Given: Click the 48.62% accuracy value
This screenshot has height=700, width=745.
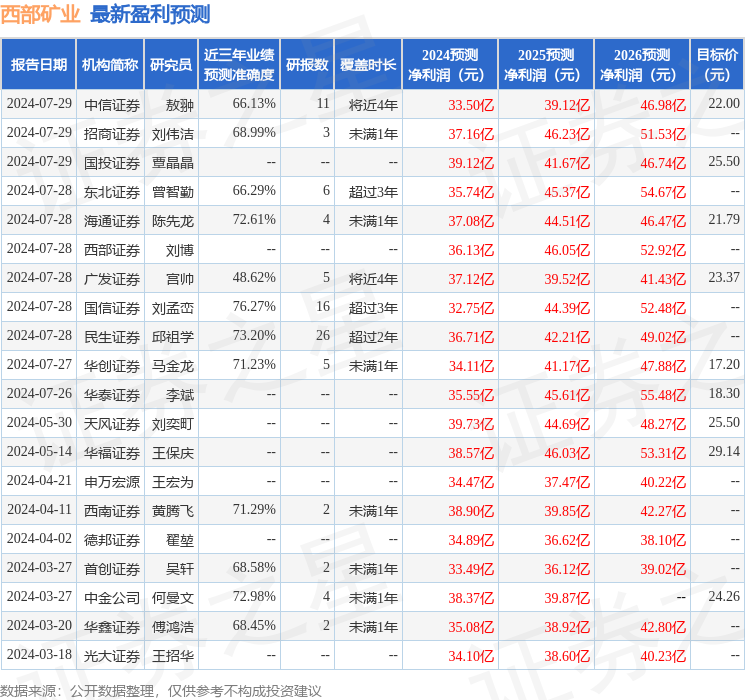Looking at the screenshot, I should coord(254,278).
